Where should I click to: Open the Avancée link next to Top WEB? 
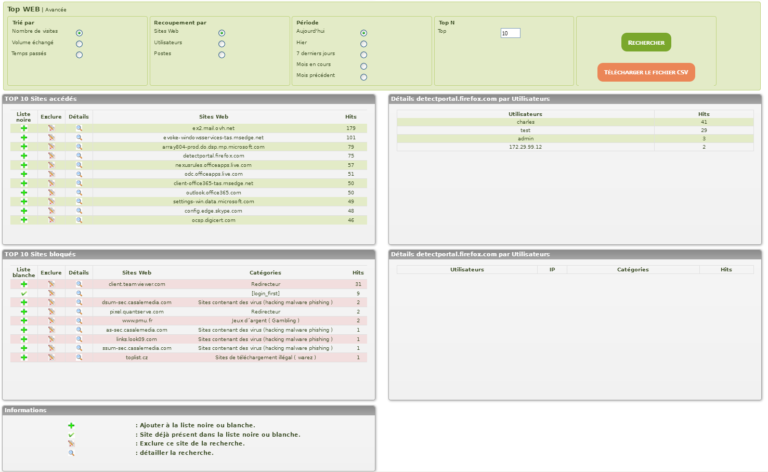56,9
